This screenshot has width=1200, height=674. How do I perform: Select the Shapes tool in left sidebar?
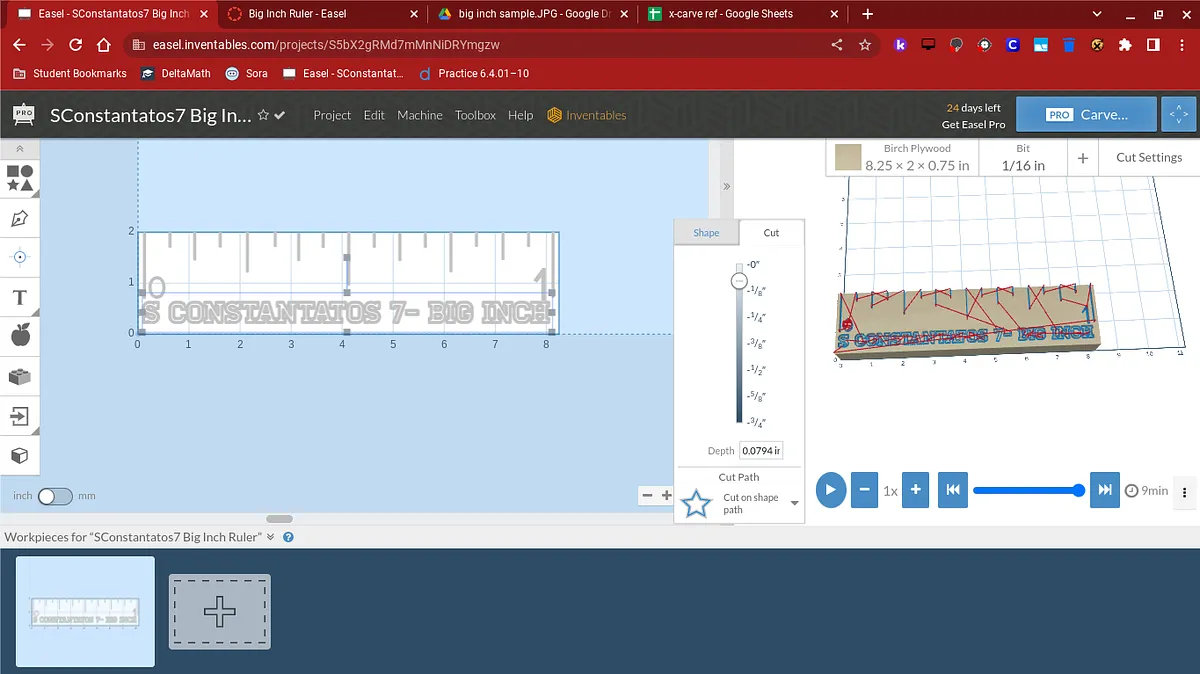tap(20, 179)
